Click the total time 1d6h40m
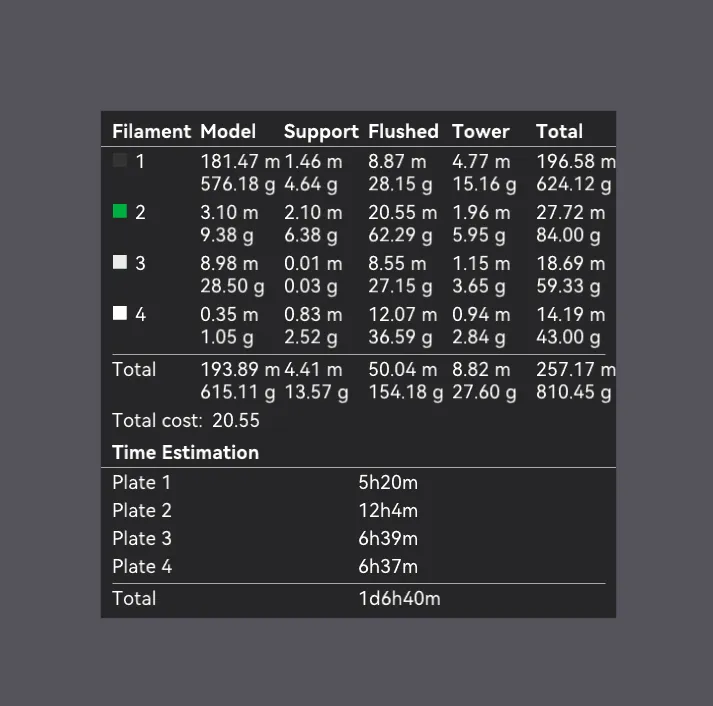 coord(400,598)
